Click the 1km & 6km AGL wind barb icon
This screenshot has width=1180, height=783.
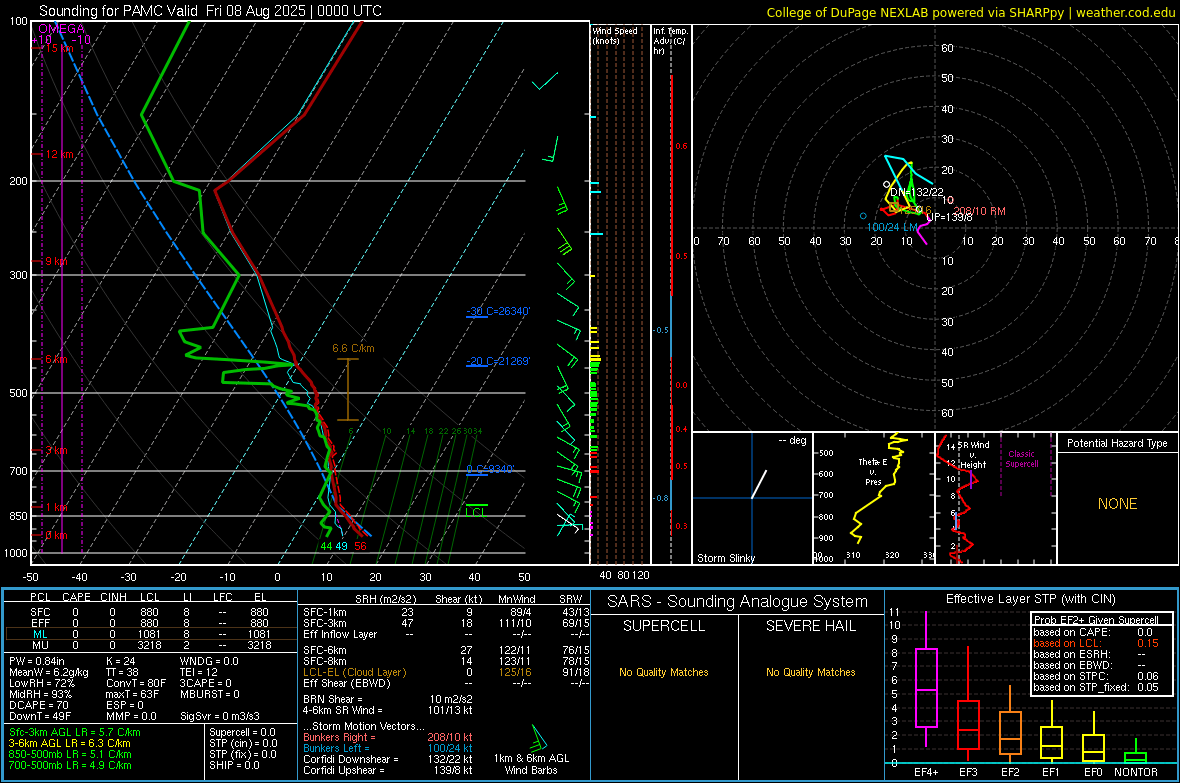coord(538,738)
